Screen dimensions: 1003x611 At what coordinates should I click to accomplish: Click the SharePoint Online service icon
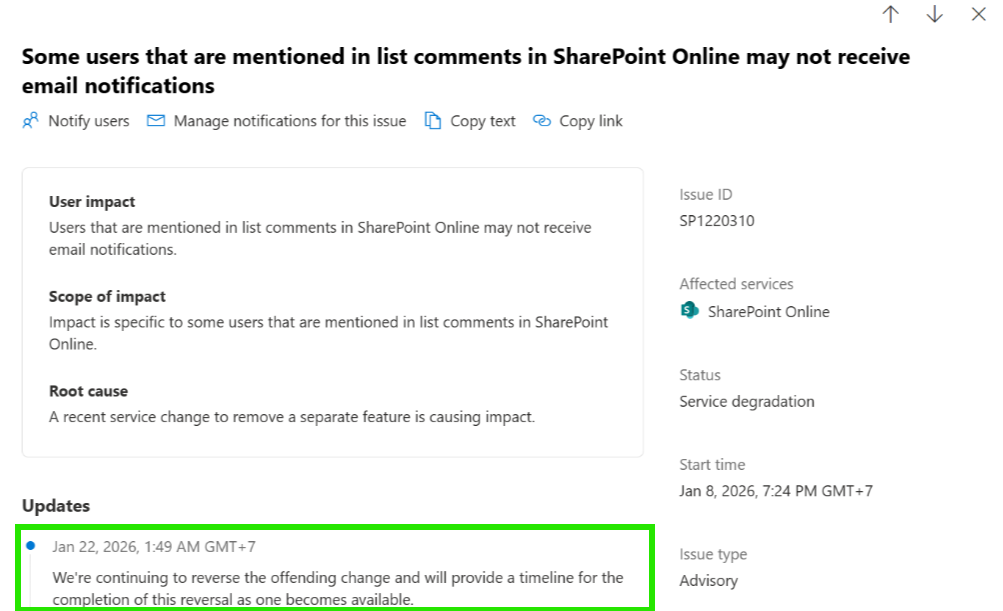[689, 311]
